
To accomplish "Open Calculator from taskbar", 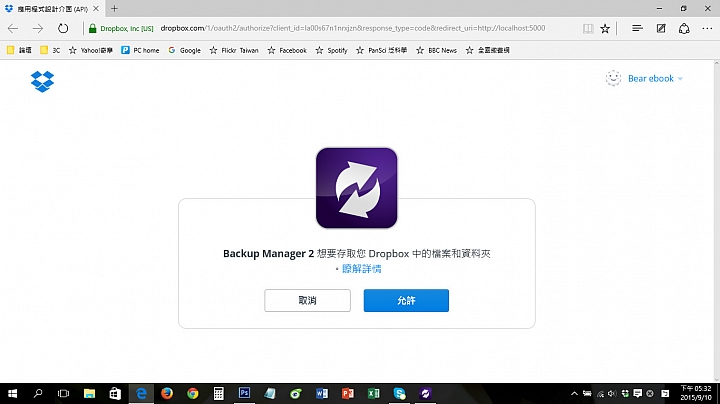I will [x=219, y=393].
